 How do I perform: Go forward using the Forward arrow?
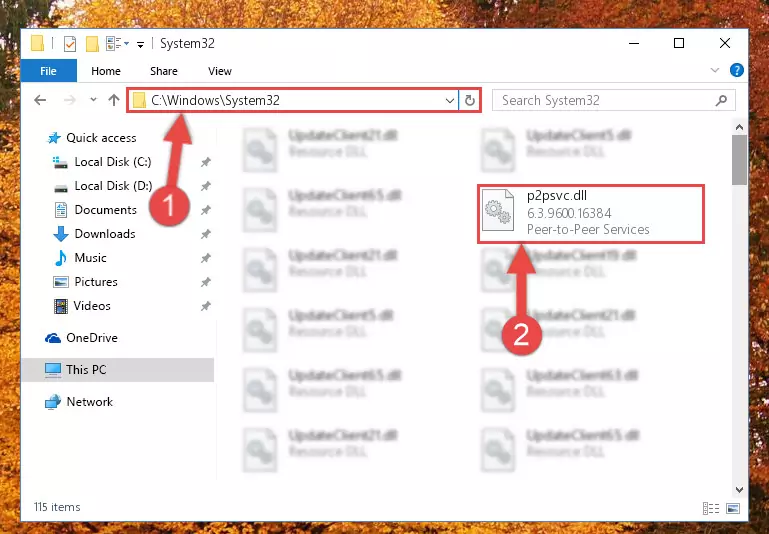click(70, 101)
